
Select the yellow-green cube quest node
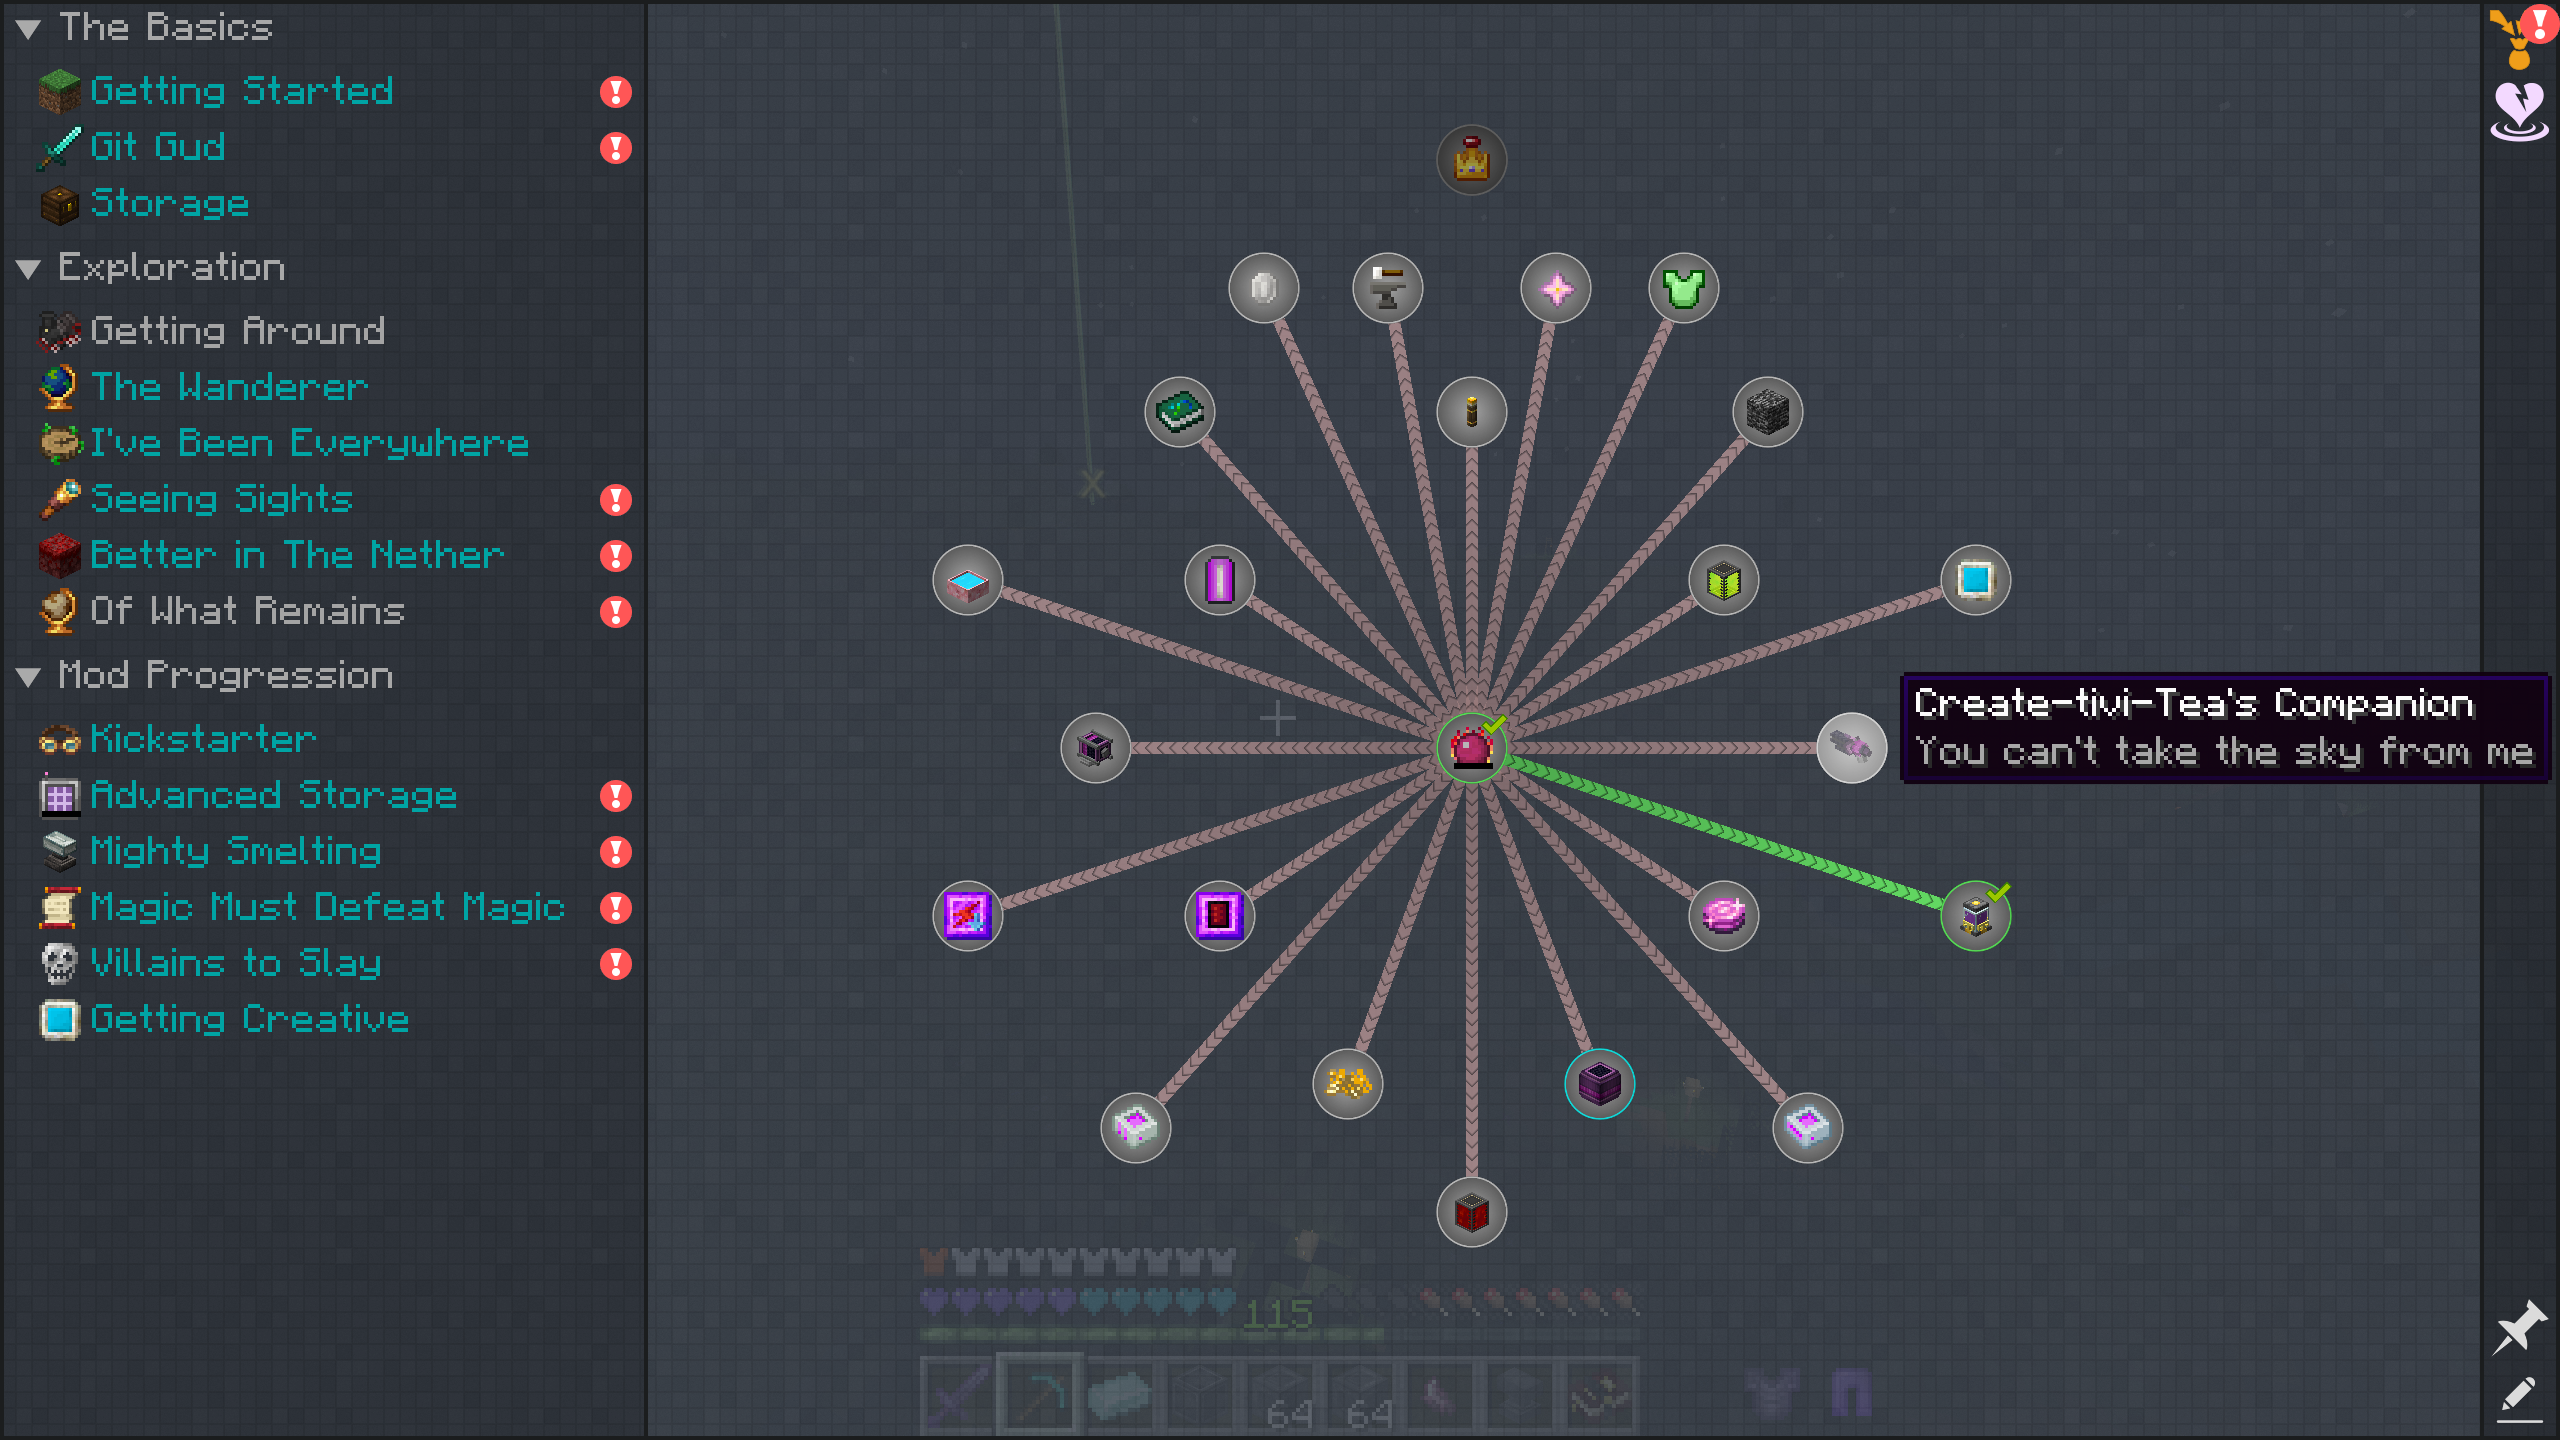click(x=1724, y=580)
